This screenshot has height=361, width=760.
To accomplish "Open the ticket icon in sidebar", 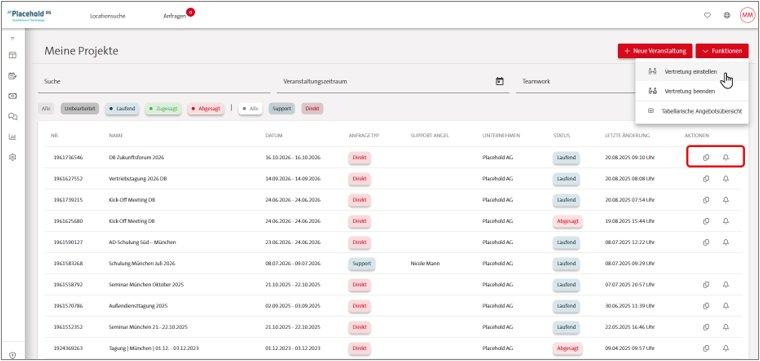I will pos(13,96).
